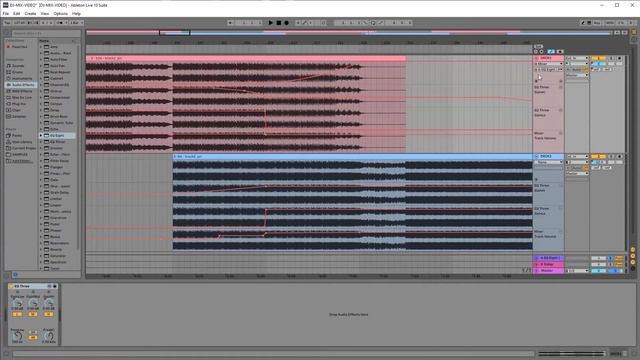This screenshot has height=360, width=640.
Task: Toggle the EQ Three device activator
Action: 11,286
